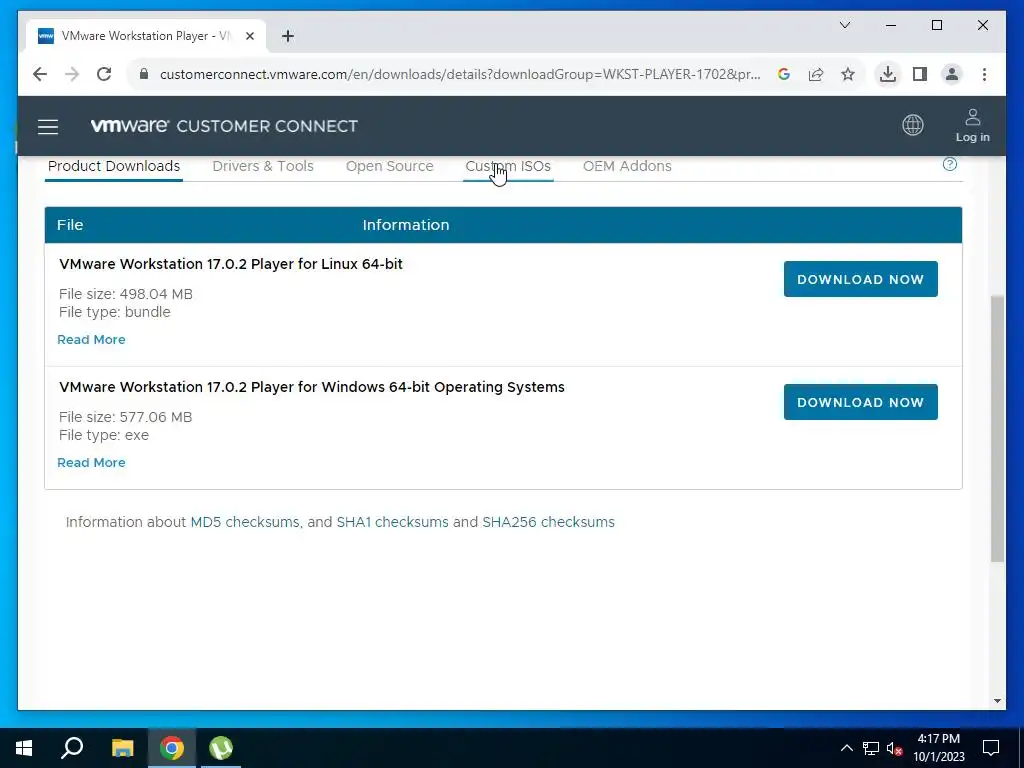Click the browser forward arrow
The height and width of the screenshot is (768, 1024).
coord(72,74)
